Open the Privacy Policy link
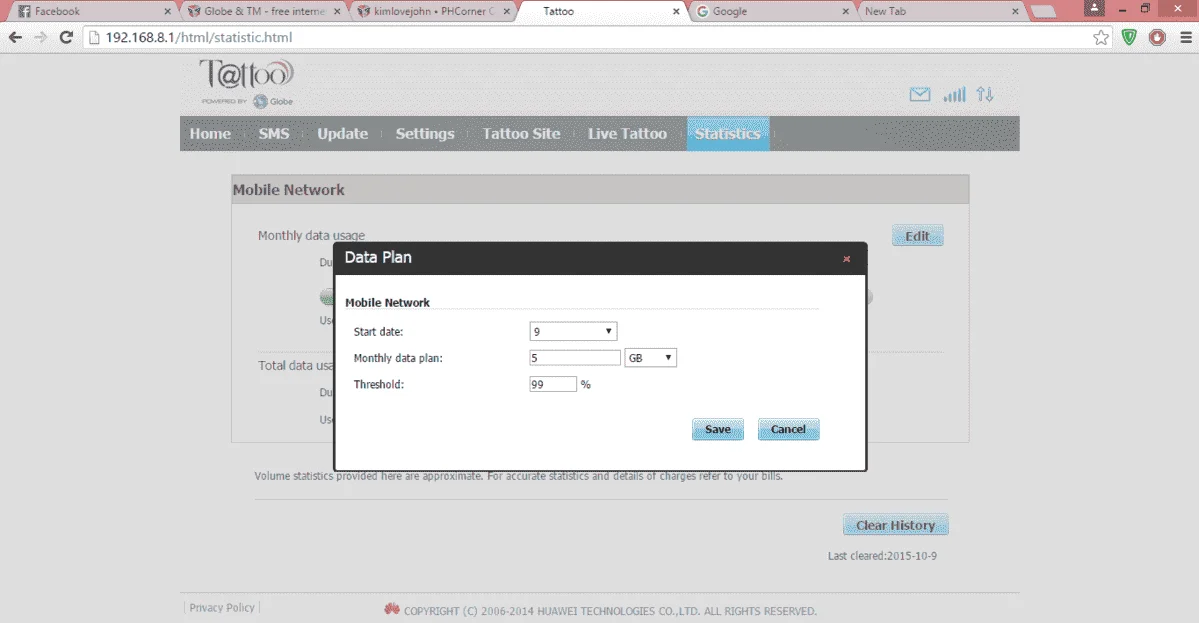This screenshot has width=1199, height=623. [x=222, y=608]
